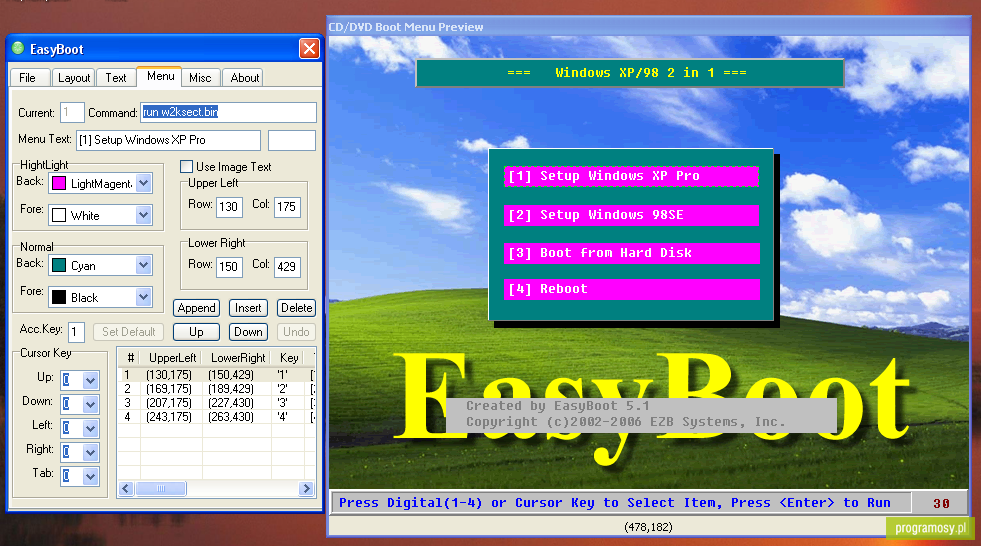Screen dimensions: 981x546
Task: Close the EasyBoot window
Action: tap(309, 48)
